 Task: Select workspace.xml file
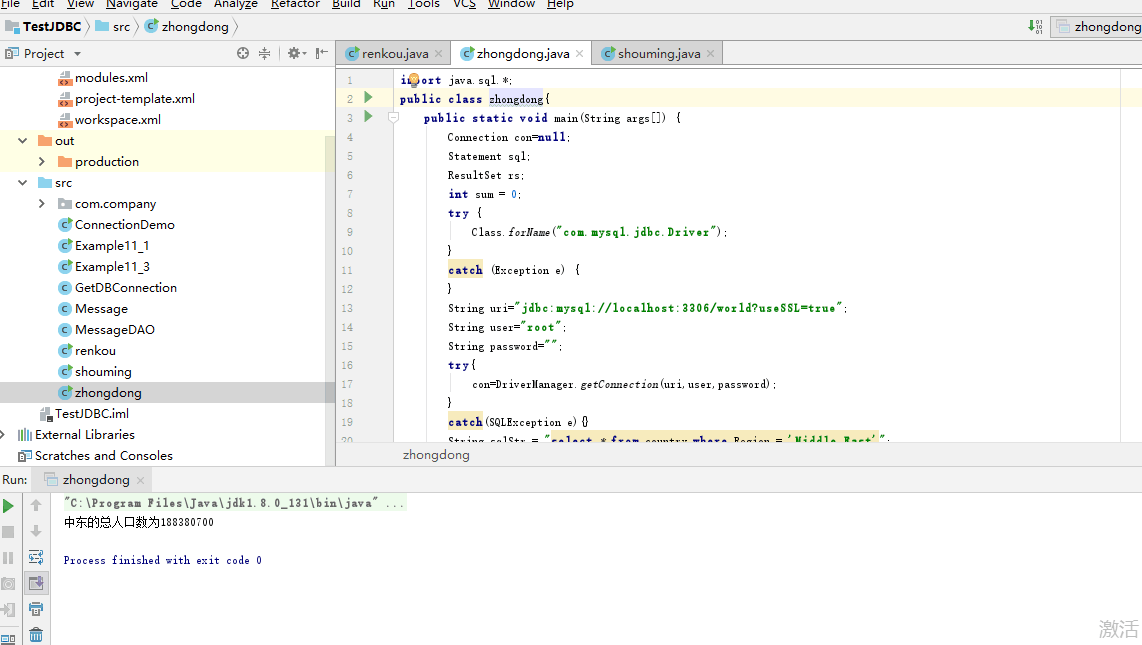[x=109, y=119]
